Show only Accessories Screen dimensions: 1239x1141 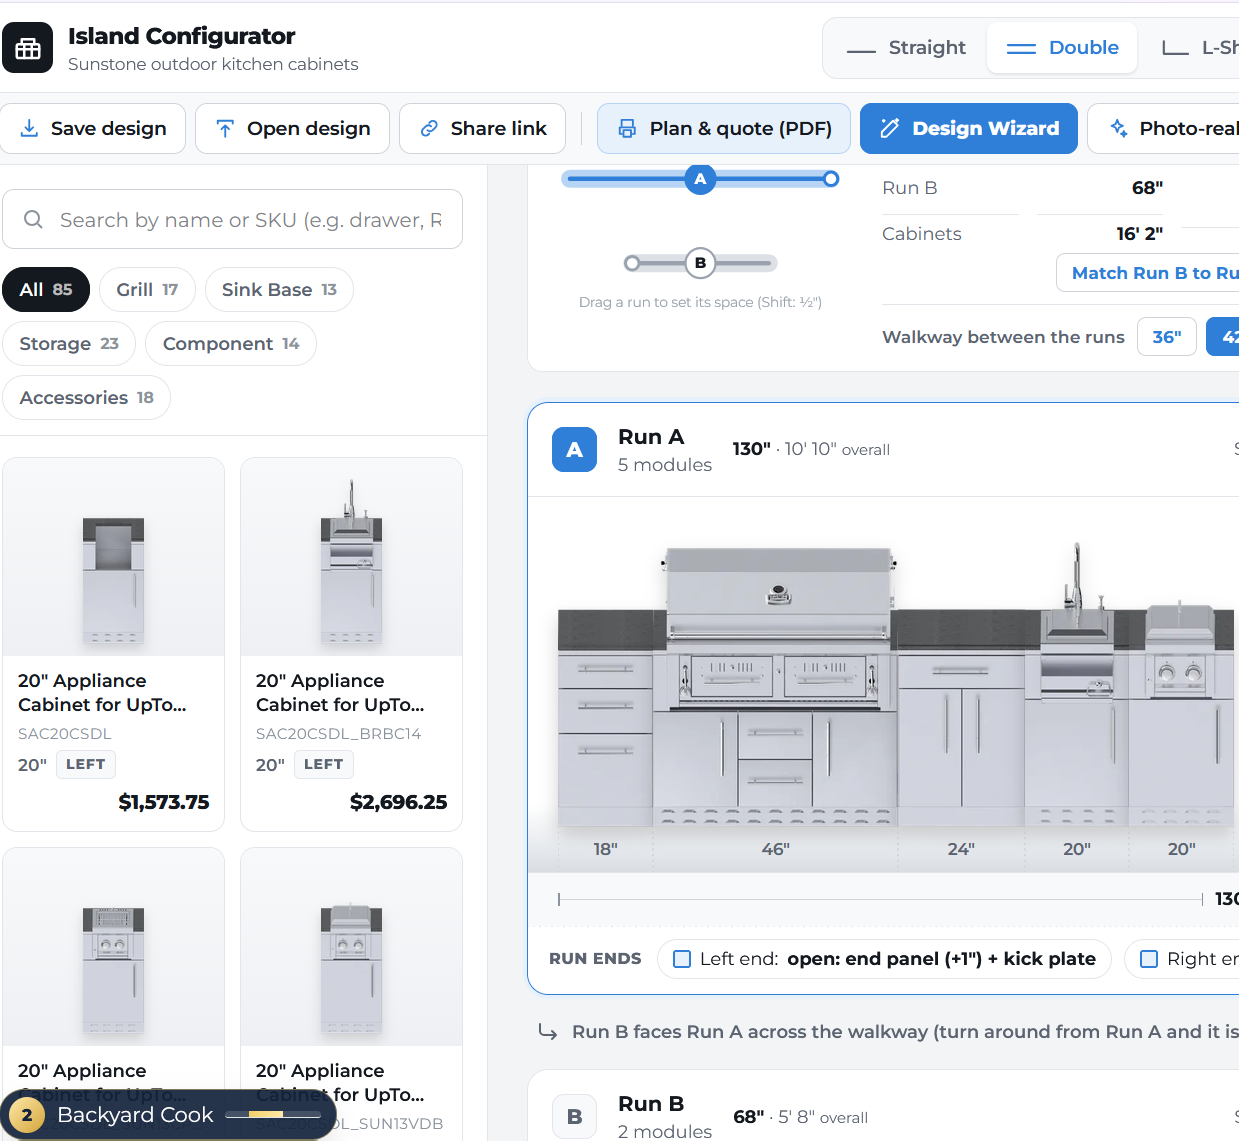(x=87, y=397)
